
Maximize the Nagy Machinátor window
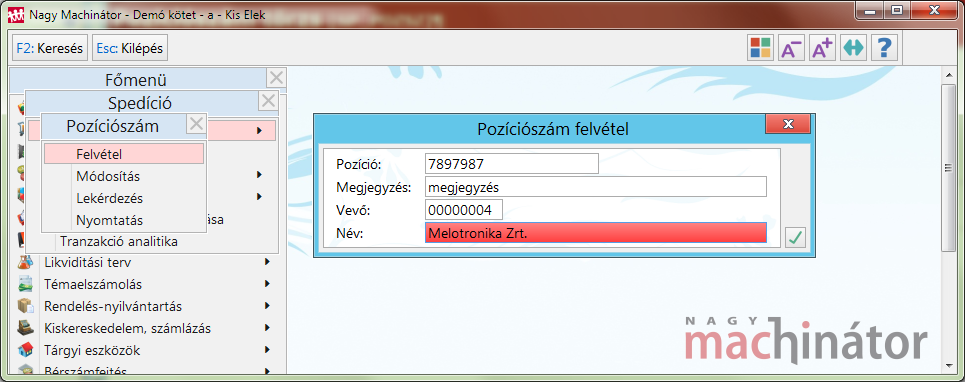897,10
